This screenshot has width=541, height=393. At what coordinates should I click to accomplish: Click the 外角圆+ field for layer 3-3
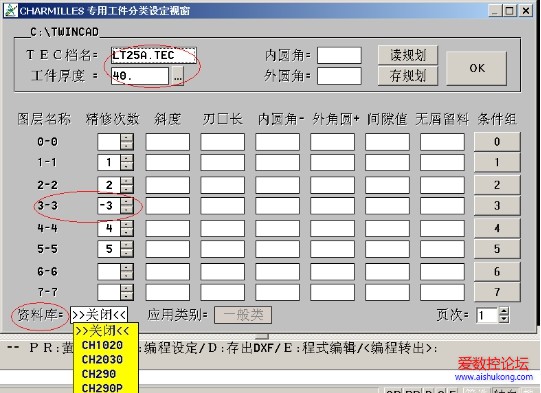tap(332, 206)
